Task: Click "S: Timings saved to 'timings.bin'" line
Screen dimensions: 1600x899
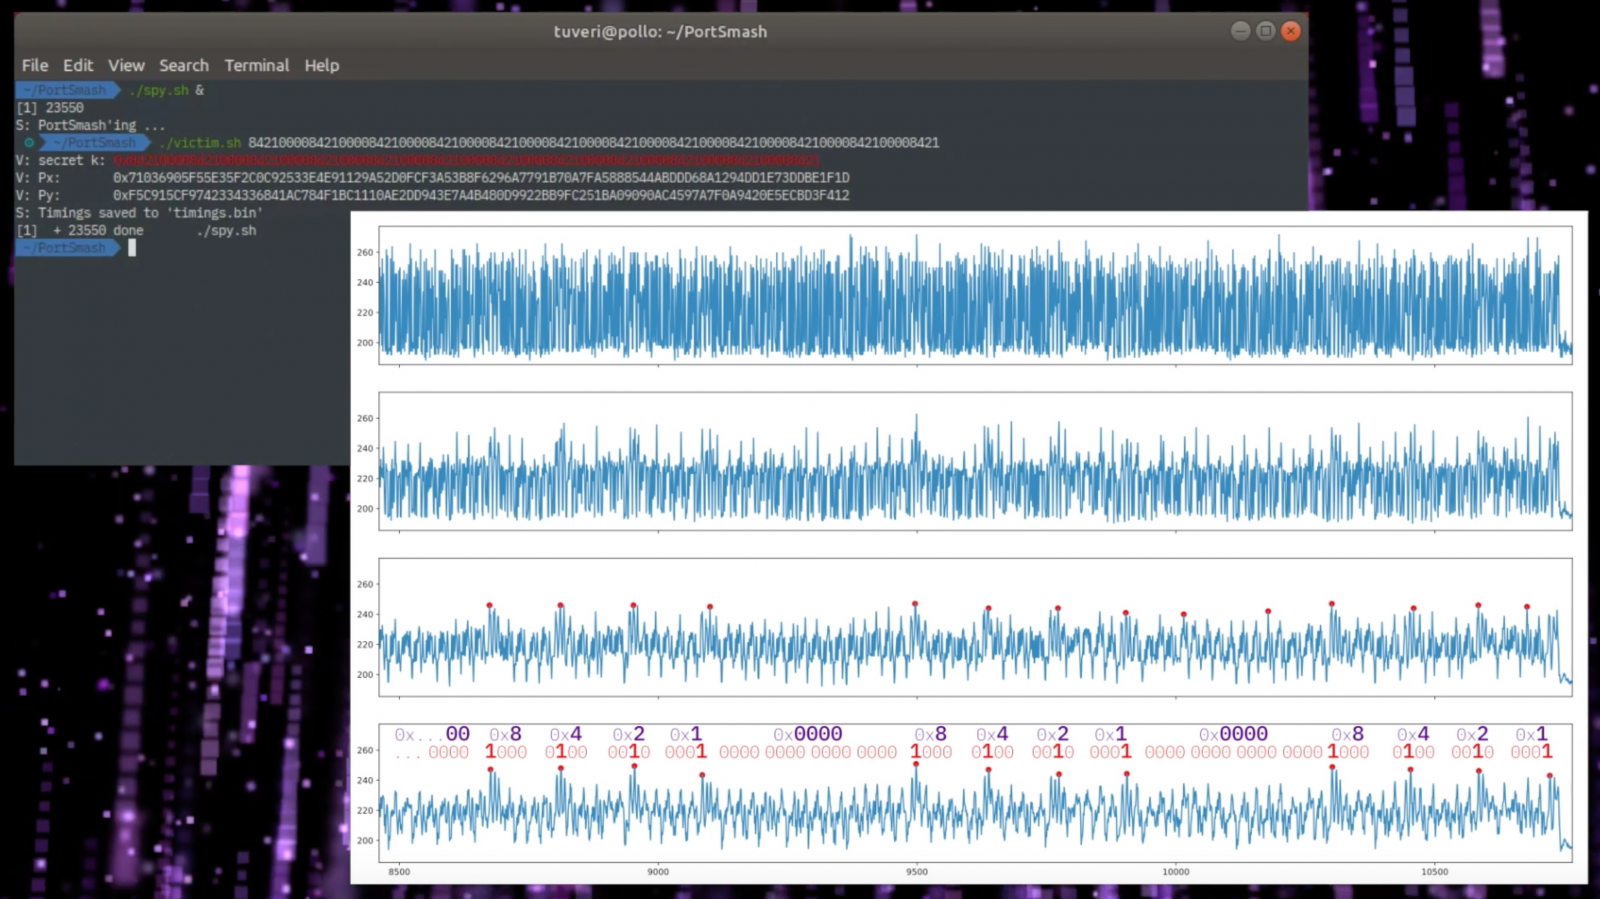Action: pos(139,213)
